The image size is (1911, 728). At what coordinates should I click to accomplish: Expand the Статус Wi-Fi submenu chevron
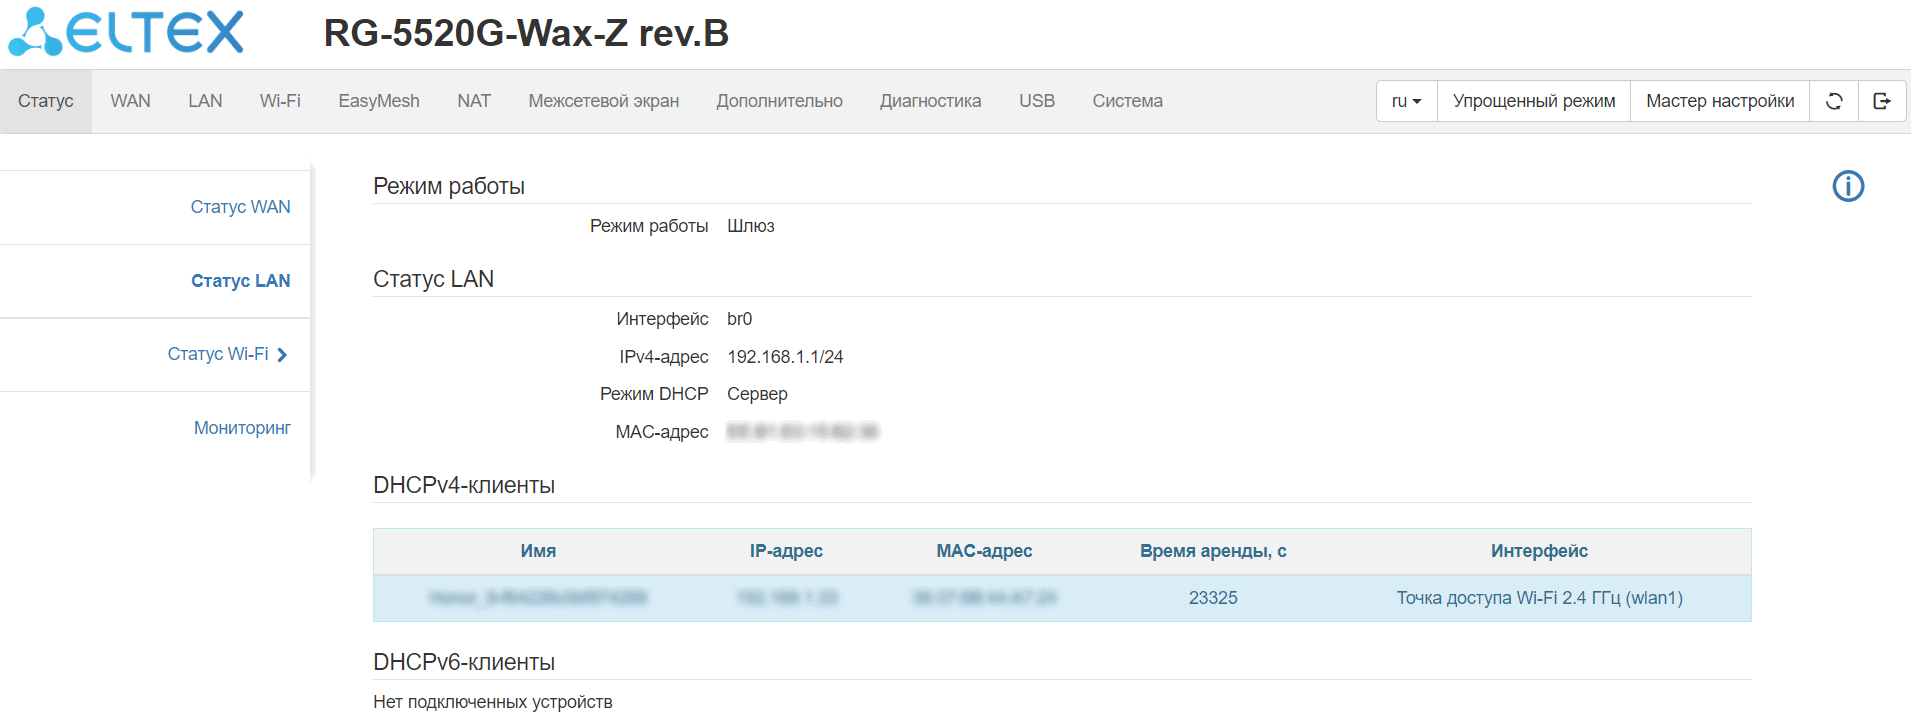pos(282,355)
